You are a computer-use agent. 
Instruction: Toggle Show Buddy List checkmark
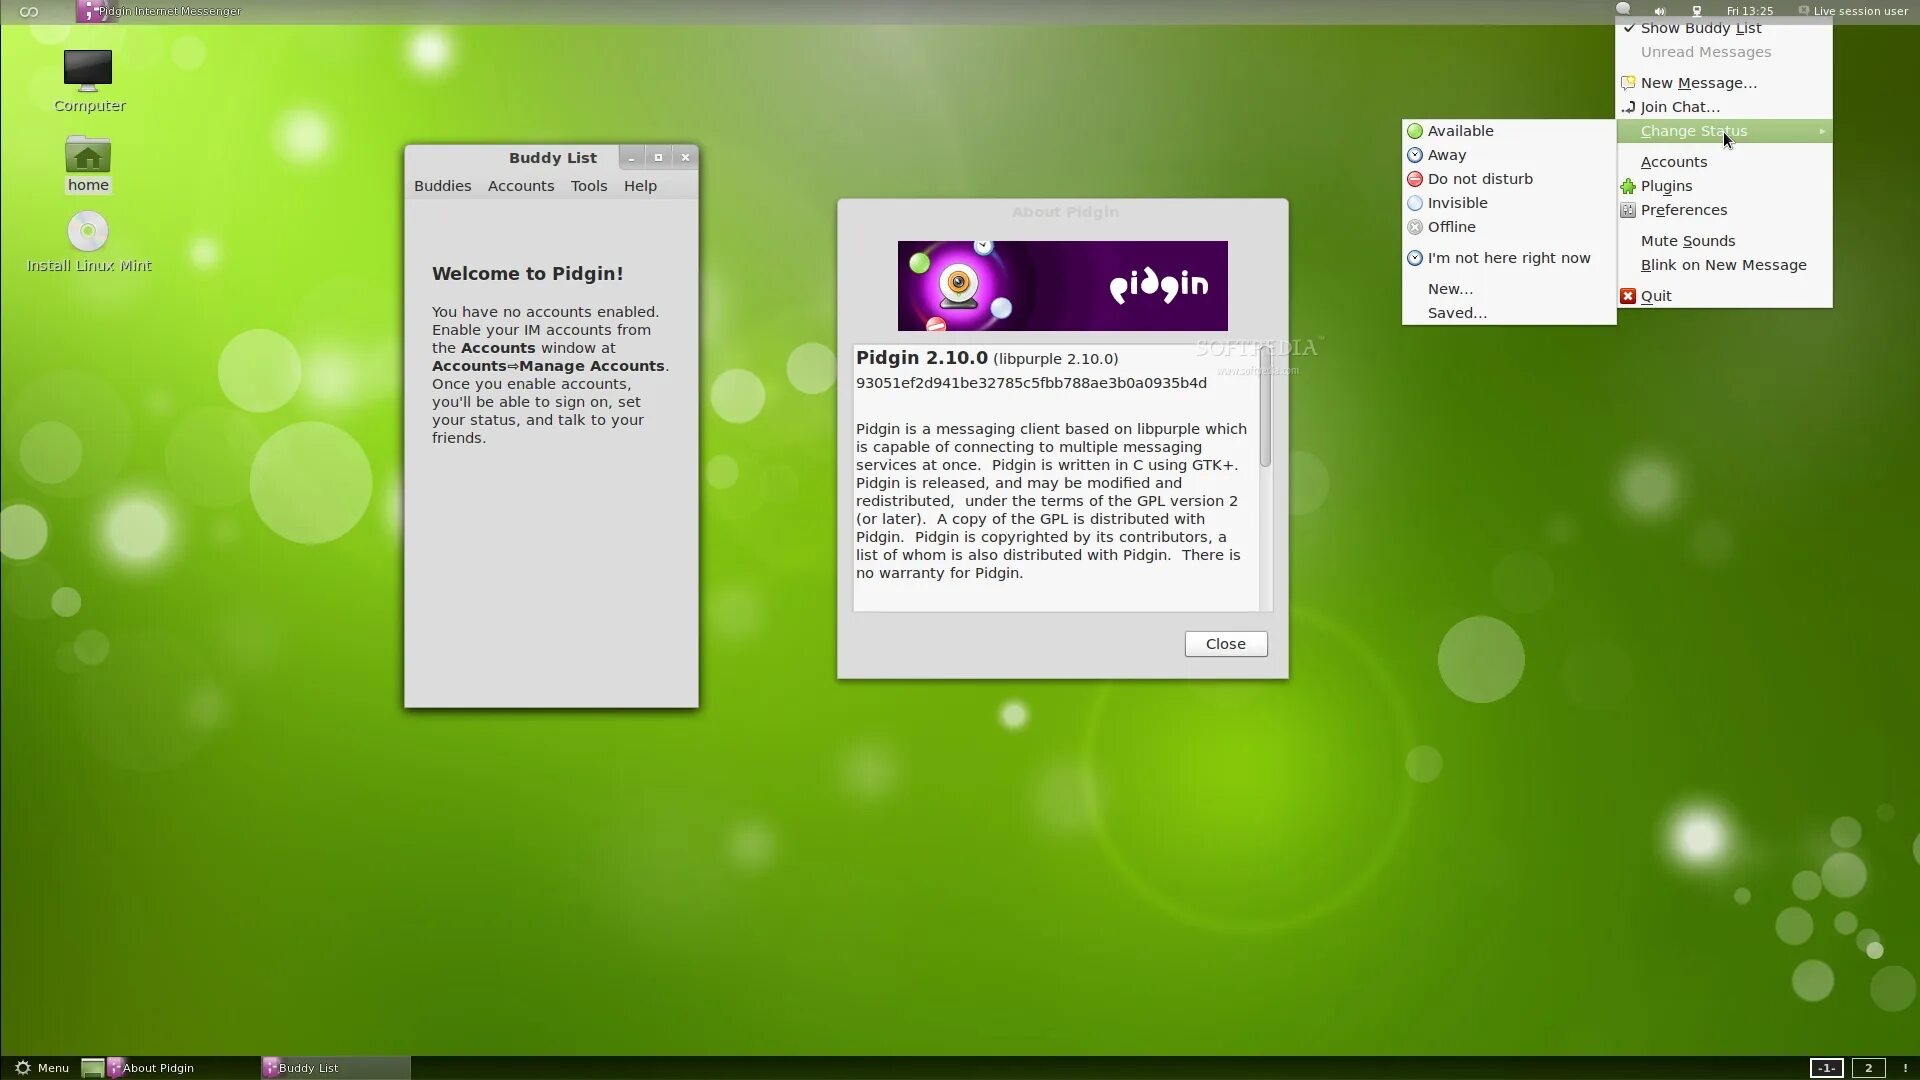[1700, 29]
